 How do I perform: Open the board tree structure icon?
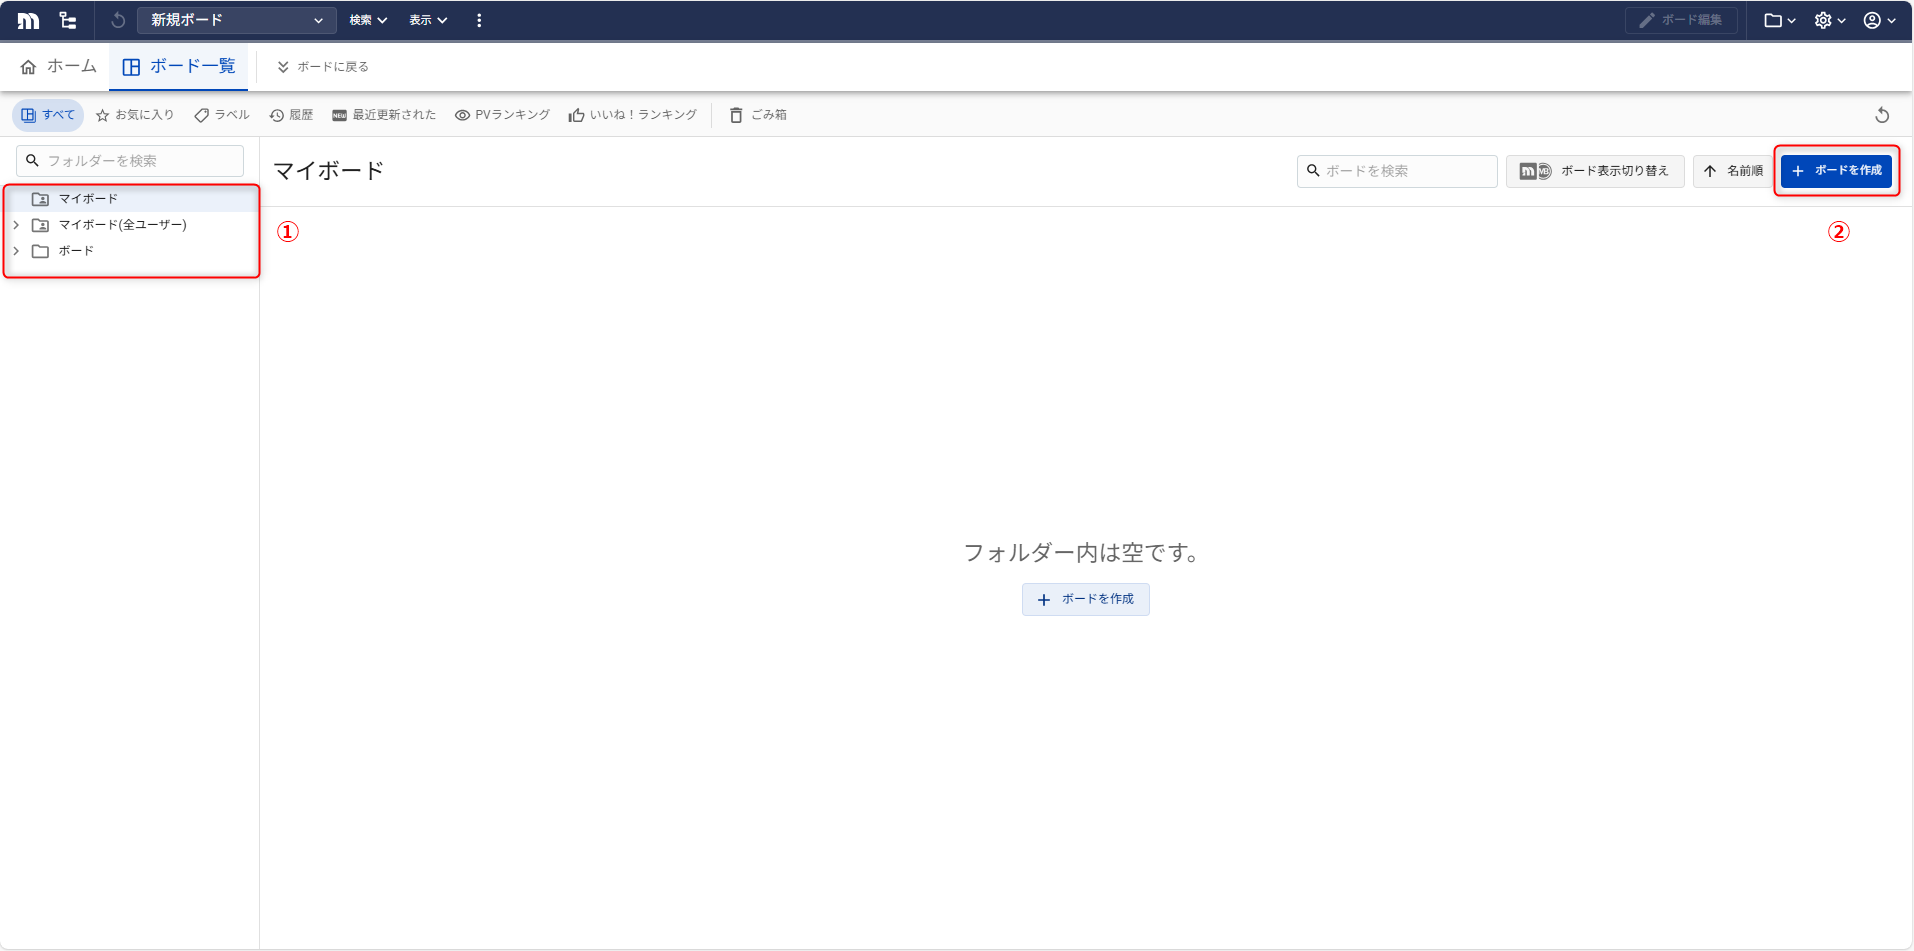tap(68, 20)
